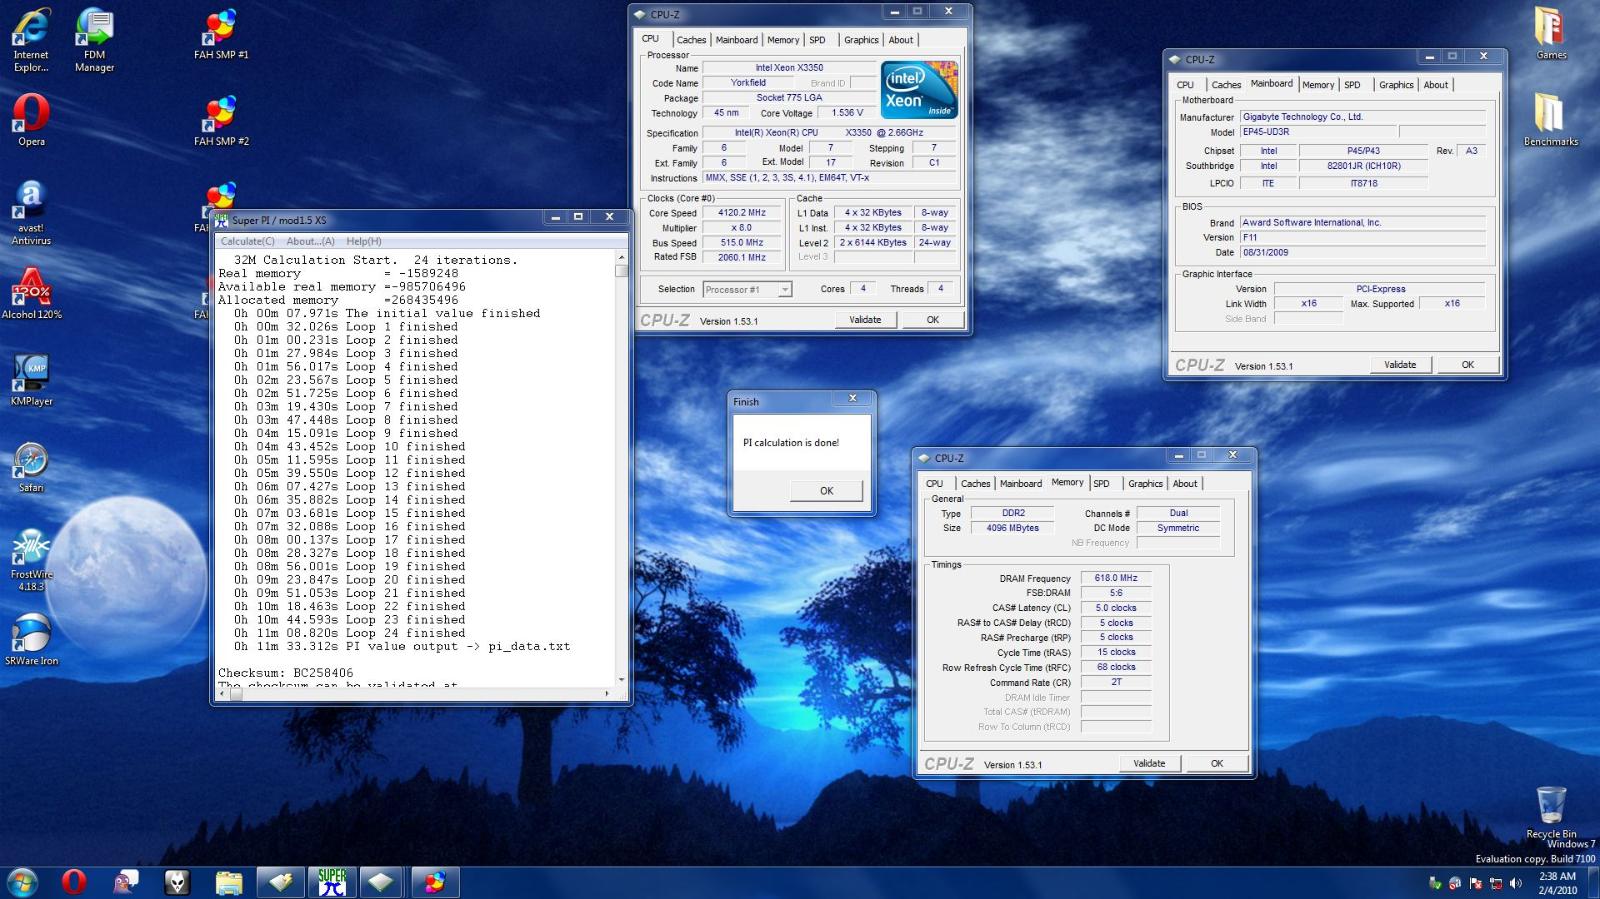1600x899 pixels.
Task: Open the volume speaker icon in system tray
Action: tap(1517, 883)
